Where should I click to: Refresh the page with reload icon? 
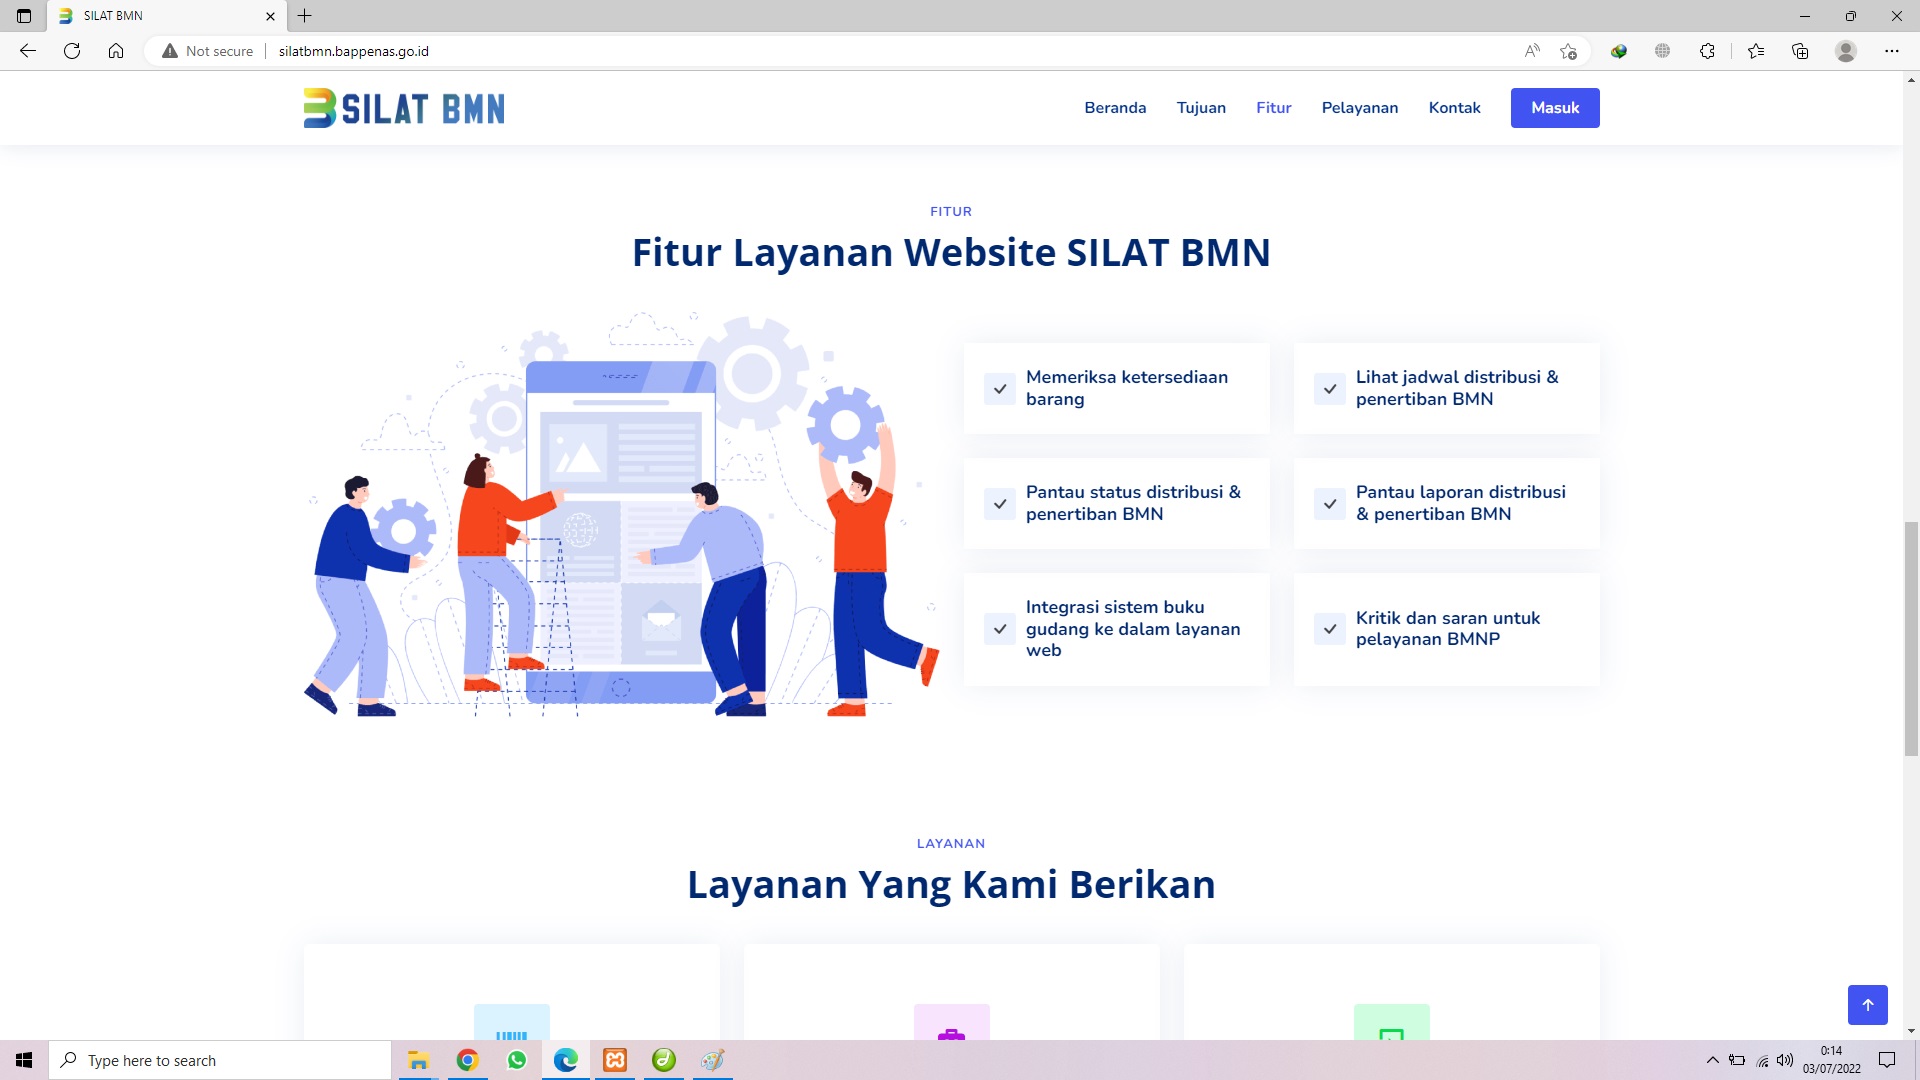[x=72, y=51]
